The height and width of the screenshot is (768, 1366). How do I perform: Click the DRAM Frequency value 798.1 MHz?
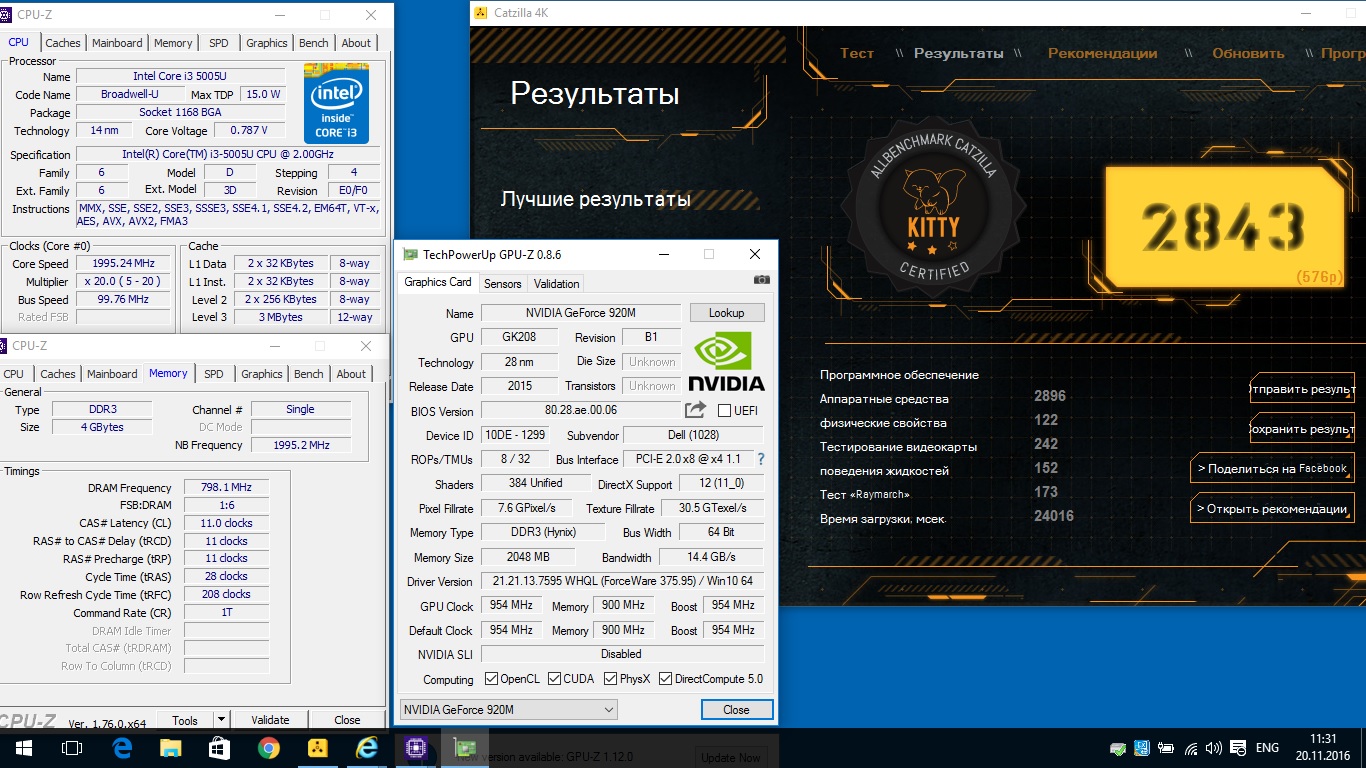click(x=226, y=487)
